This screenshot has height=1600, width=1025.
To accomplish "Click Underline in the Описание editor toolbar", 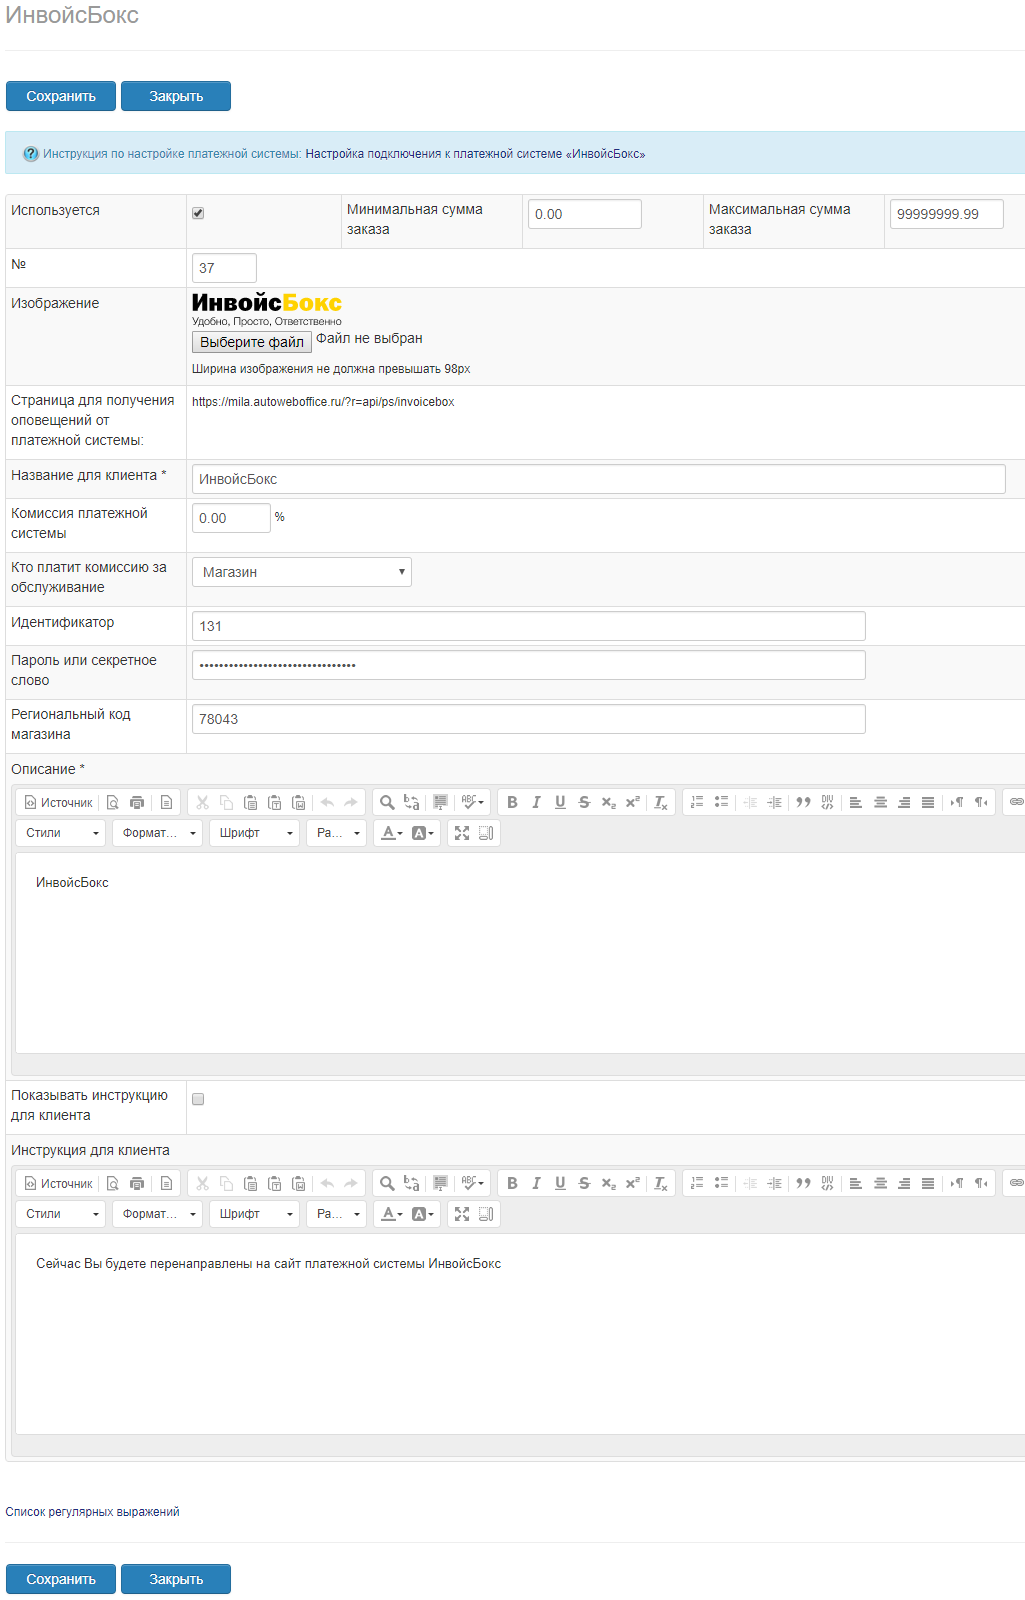I will (x=560, y=802).
